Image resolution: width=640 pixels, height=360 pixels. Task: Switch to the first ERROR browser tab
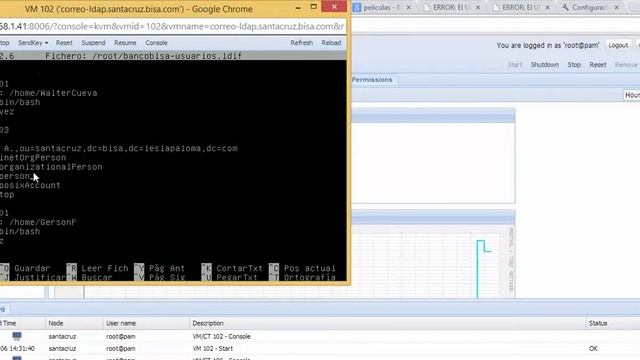tap(451, 7)
